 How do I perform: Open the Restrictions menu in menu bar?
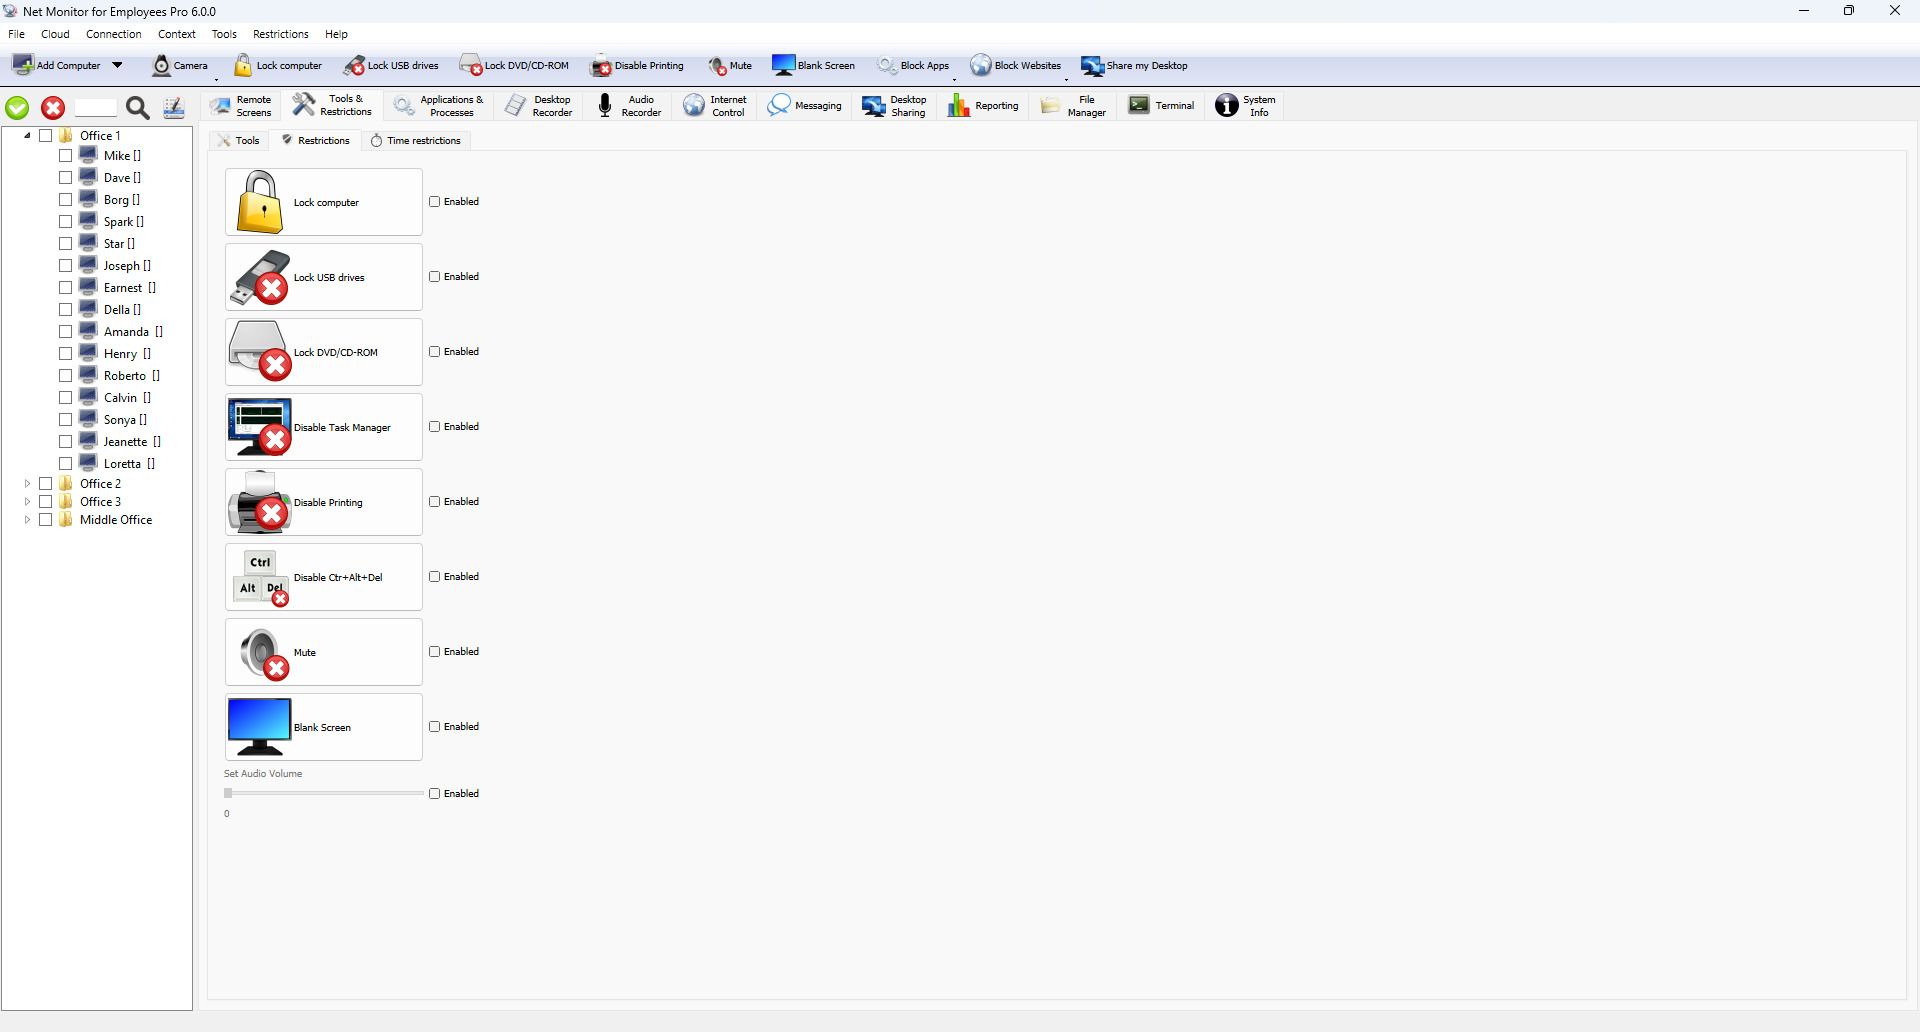click(280, 34)
